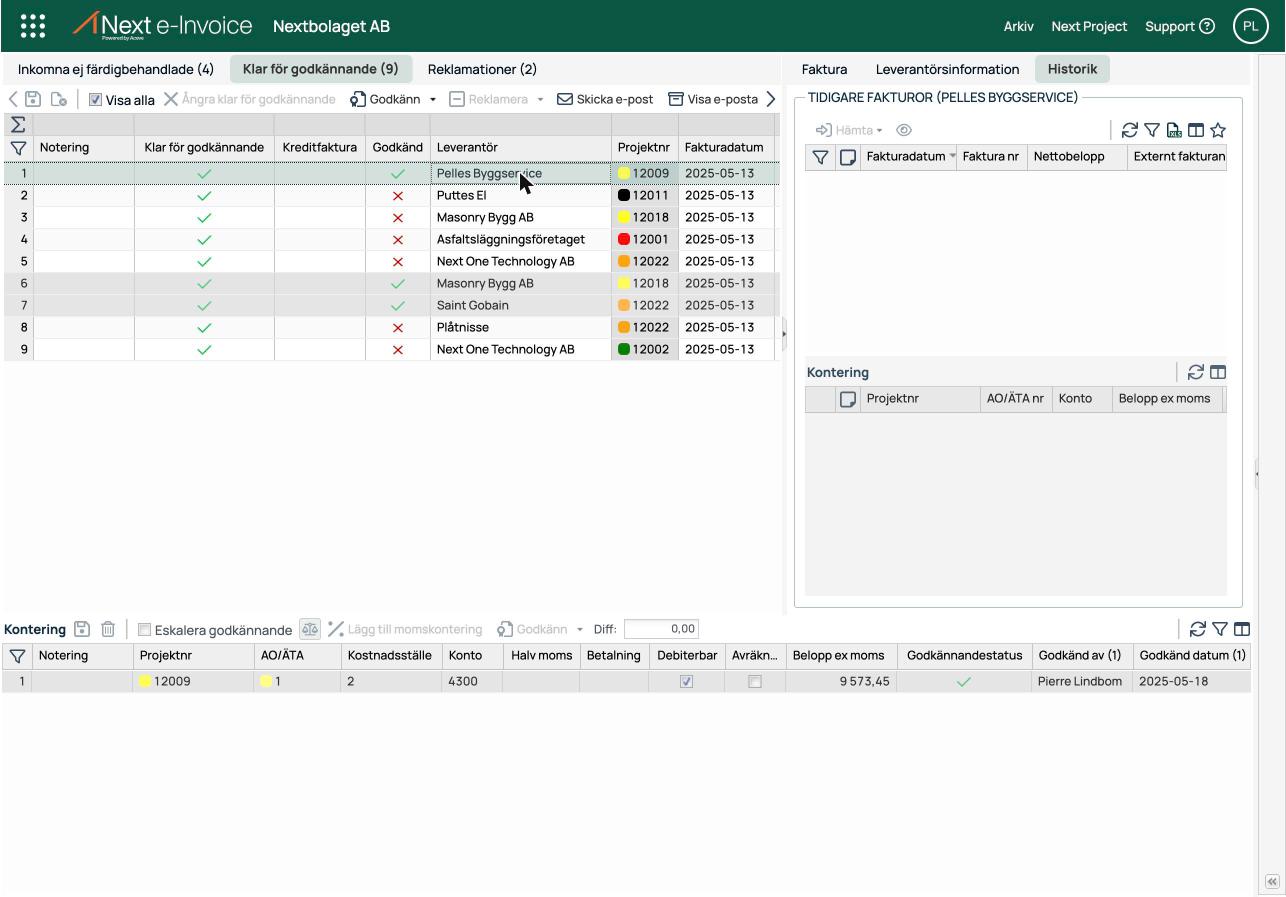Filter the Tidigare fakturor list

(x=1152, y=130)
